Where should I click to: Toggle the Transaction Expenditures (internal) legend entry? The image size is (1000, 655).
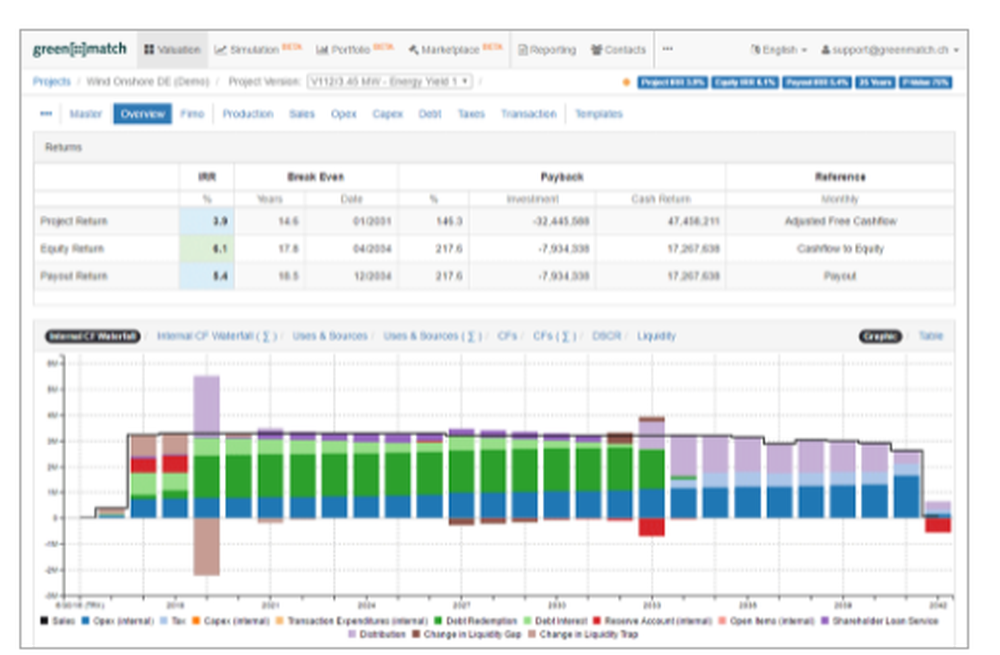click(351, 621)
